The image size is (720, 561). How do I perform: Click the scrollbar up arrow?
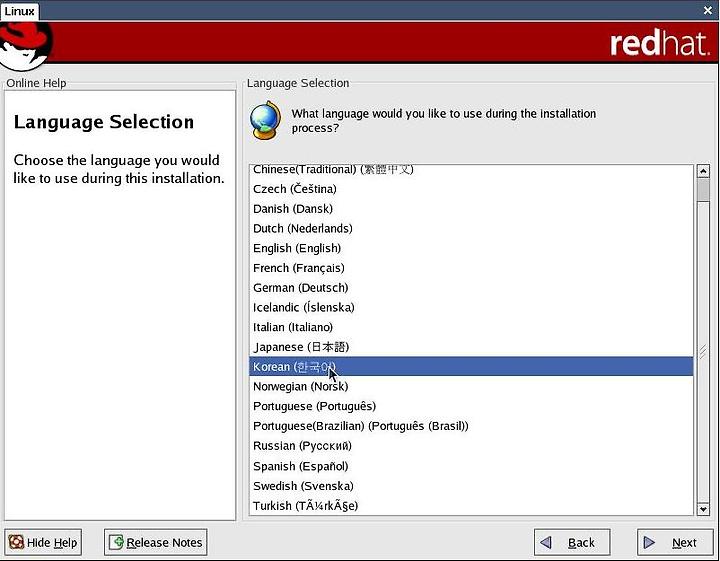click(703, 172)
